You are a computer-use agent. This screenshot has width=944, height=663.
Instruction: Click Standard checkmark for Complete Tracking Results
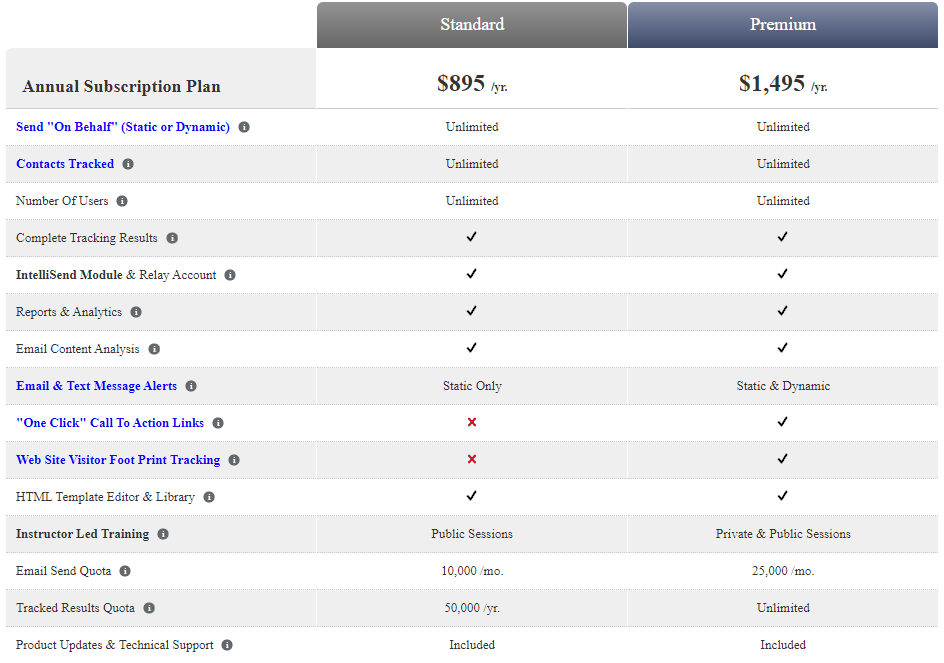coord(471,237)
